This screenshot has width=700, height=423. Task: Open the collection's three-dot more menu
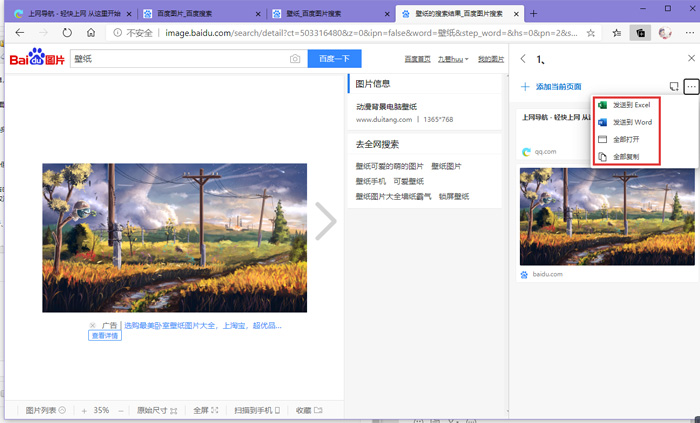(x=691, y=87)
